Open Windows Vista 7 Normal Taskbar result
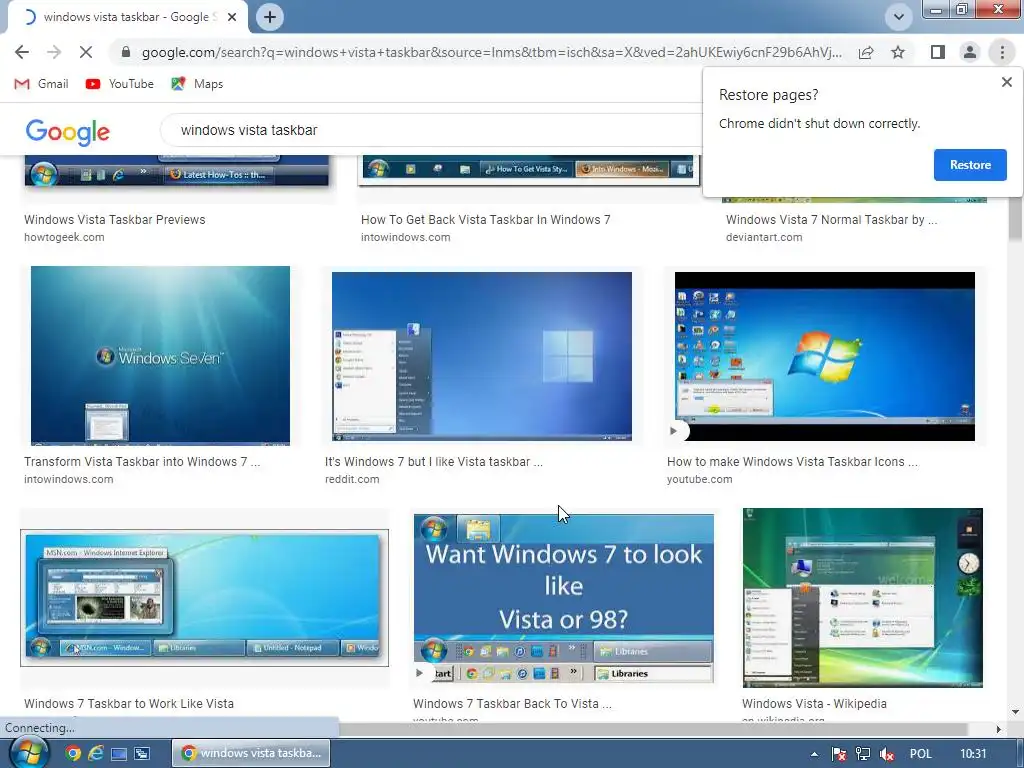 tap(831, 219)
